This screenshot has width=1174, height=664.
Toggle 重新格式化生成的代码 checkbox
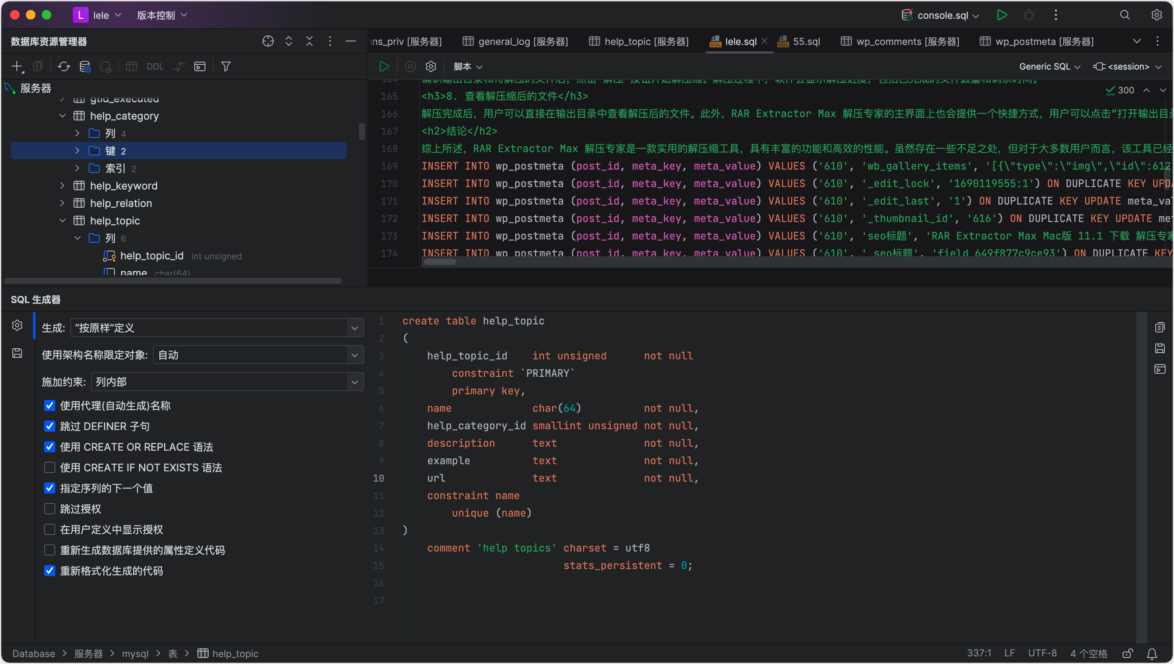49,570
